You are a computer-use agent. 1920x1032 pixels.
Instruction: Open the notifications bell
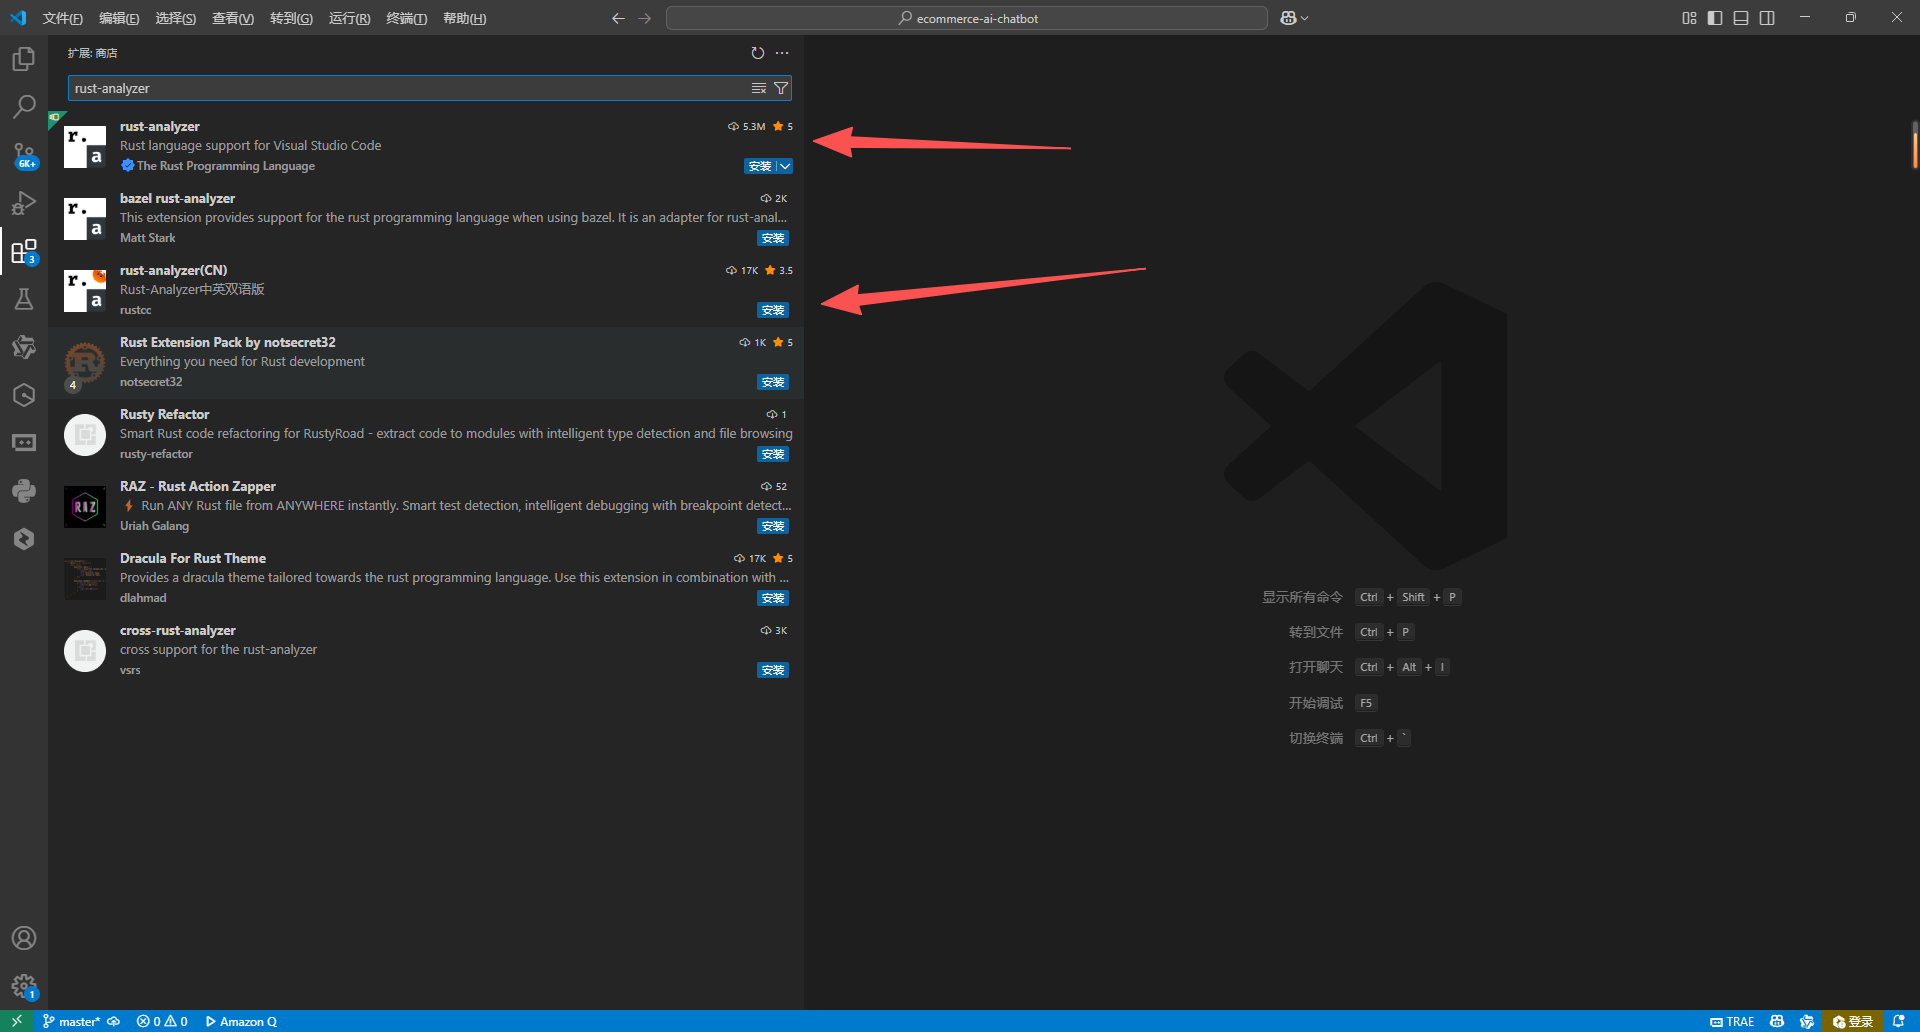click(x=1899, y=1021)
